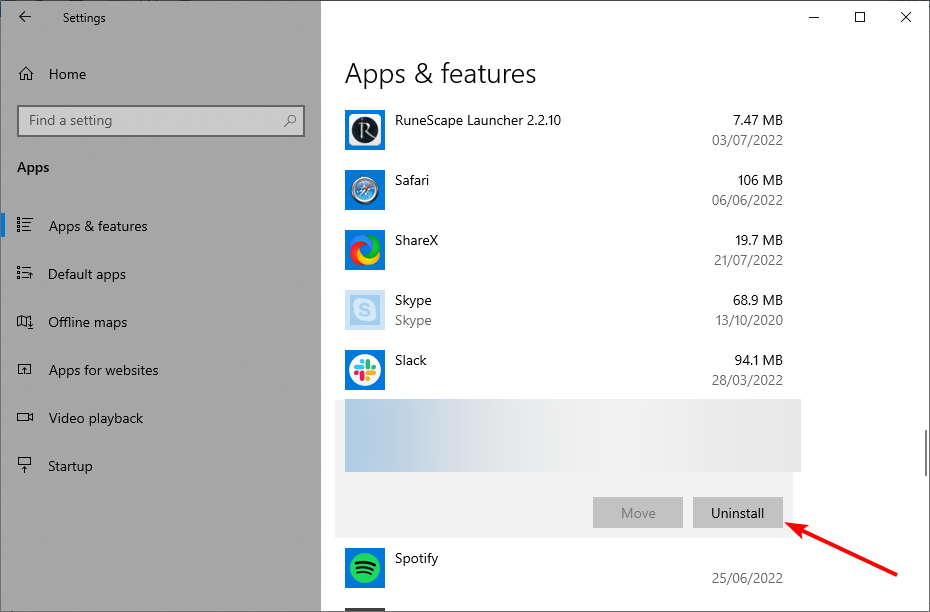The width and height of the screenshot is (930, 612).
Task: Click the 03/07/2022 install date
Action: click(x=747, y=141)
